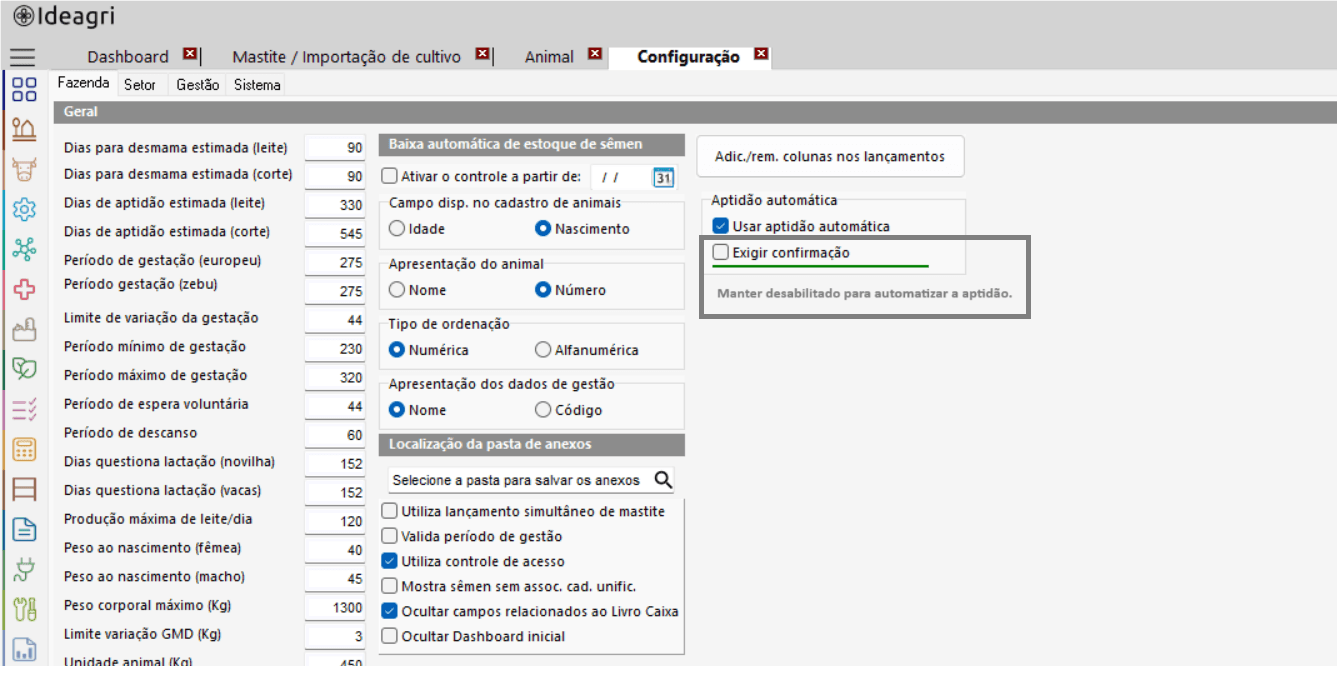Edit Dias para desmama estimada (leite) value
Screen dimensions: 1337x679
[x=335, y=148]
